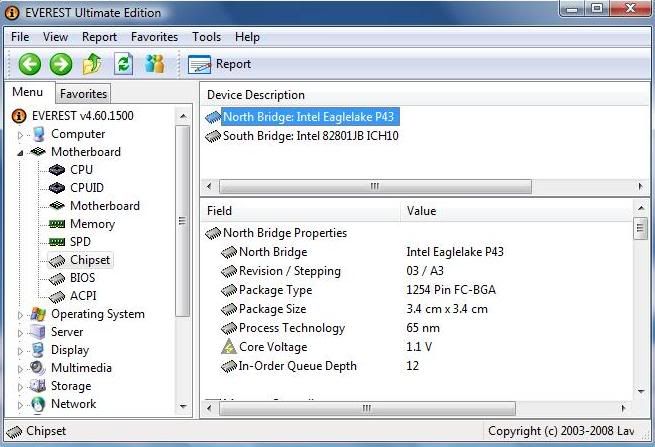Click the Multimedia speaker tree icon
655x447 pixels.
coord(38,368)
